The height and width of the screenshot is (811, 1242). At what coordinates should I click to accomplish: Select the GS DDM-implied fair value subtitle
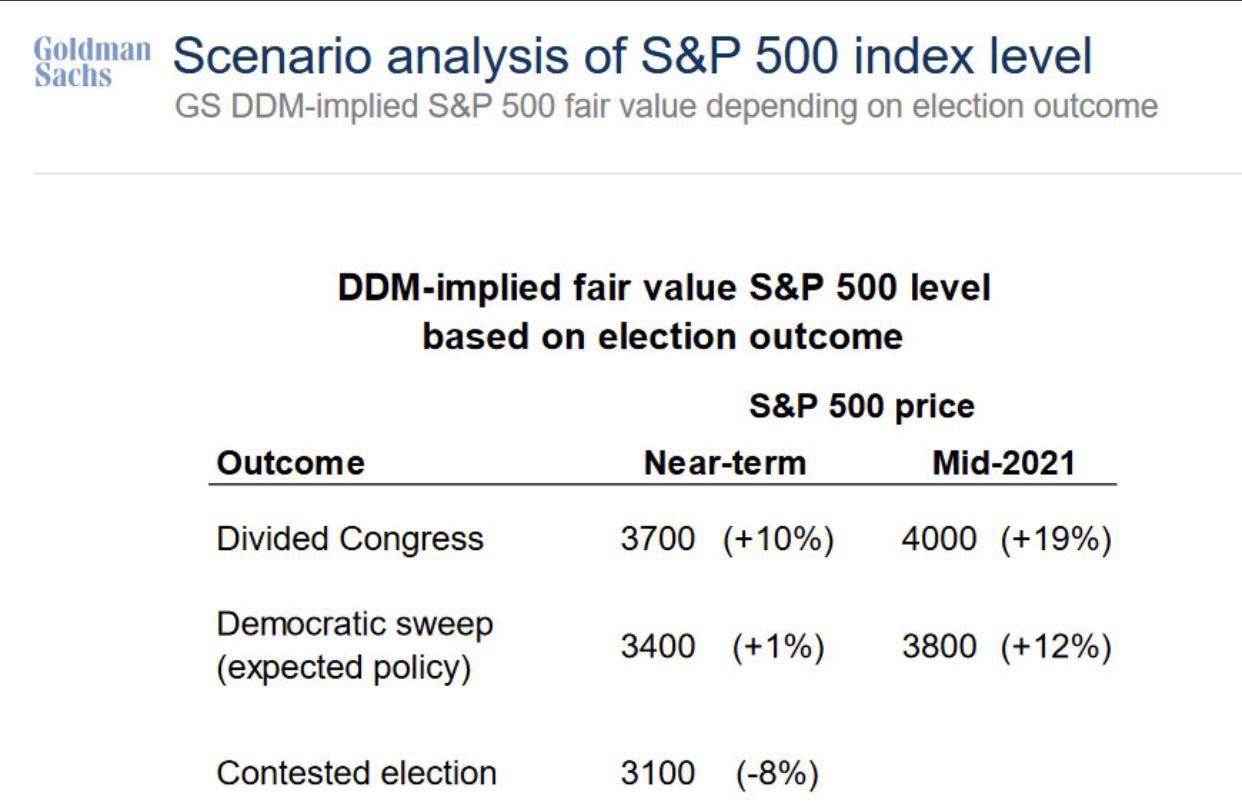coord(667,107)
